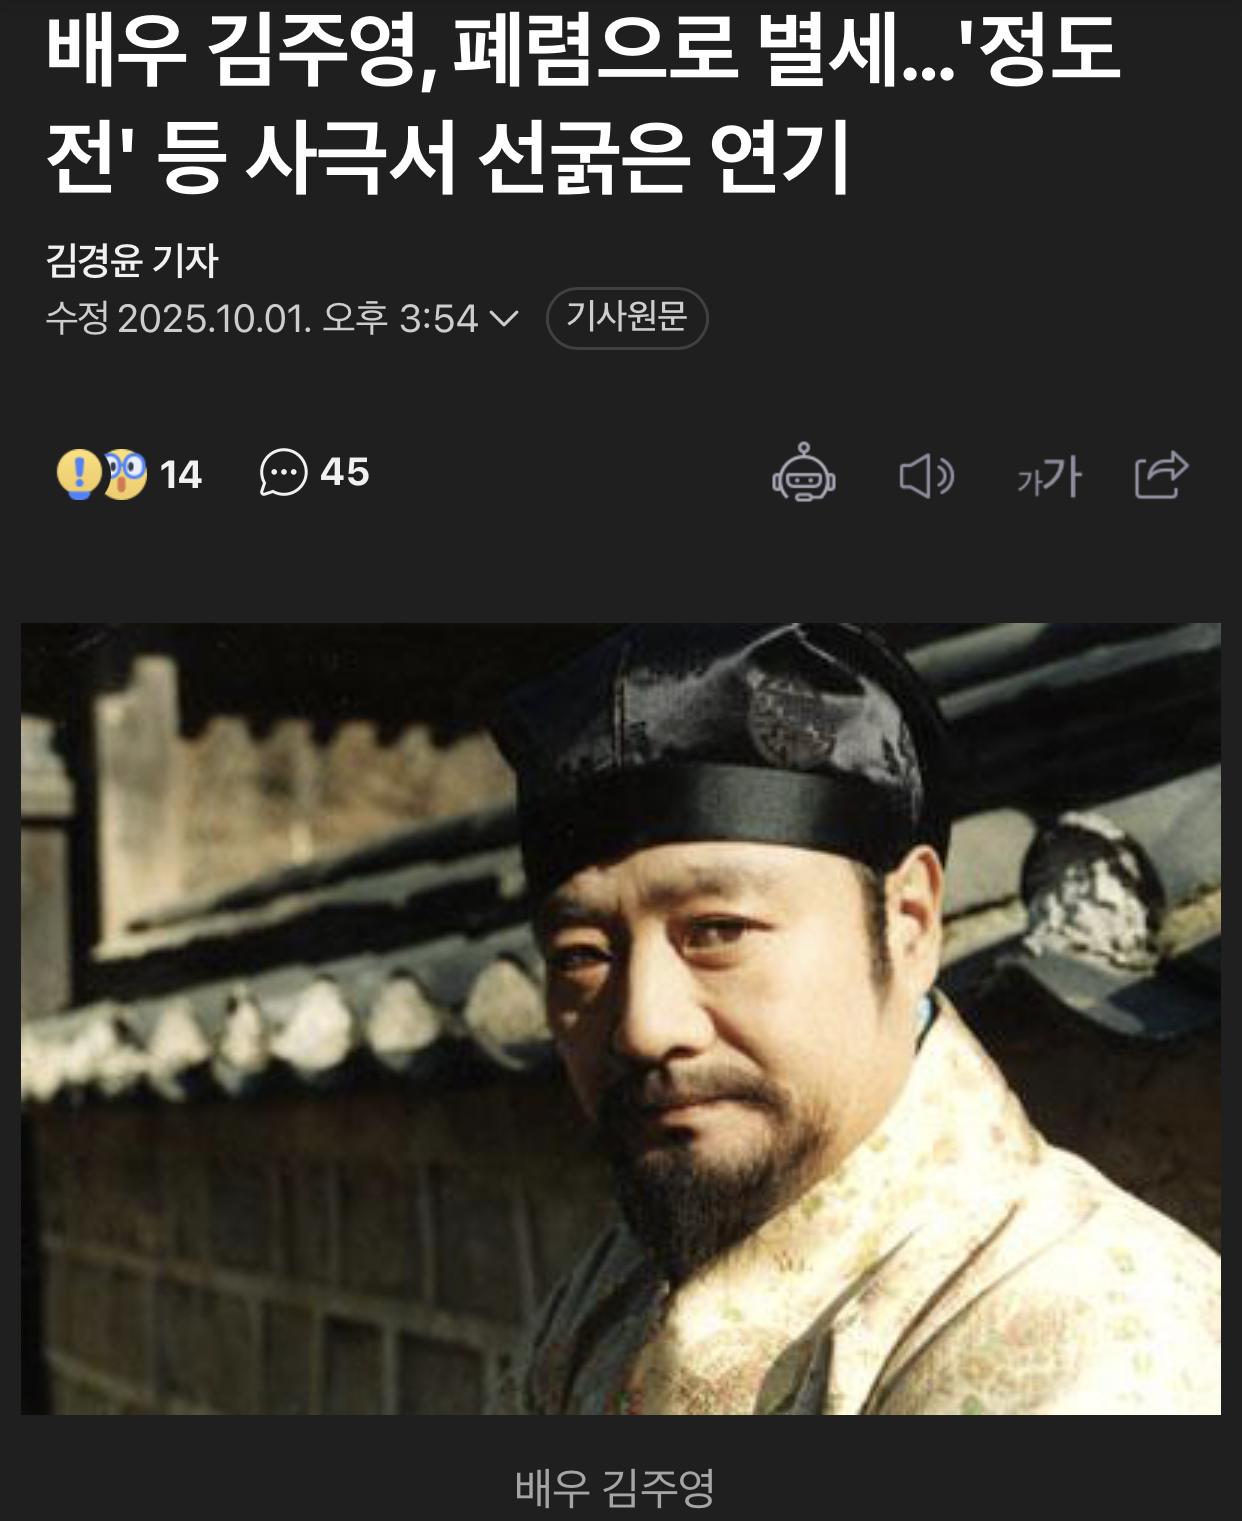The image size is (1242, 1521).
Task: Open the robot AI summary icon
Action: point(804,472)
